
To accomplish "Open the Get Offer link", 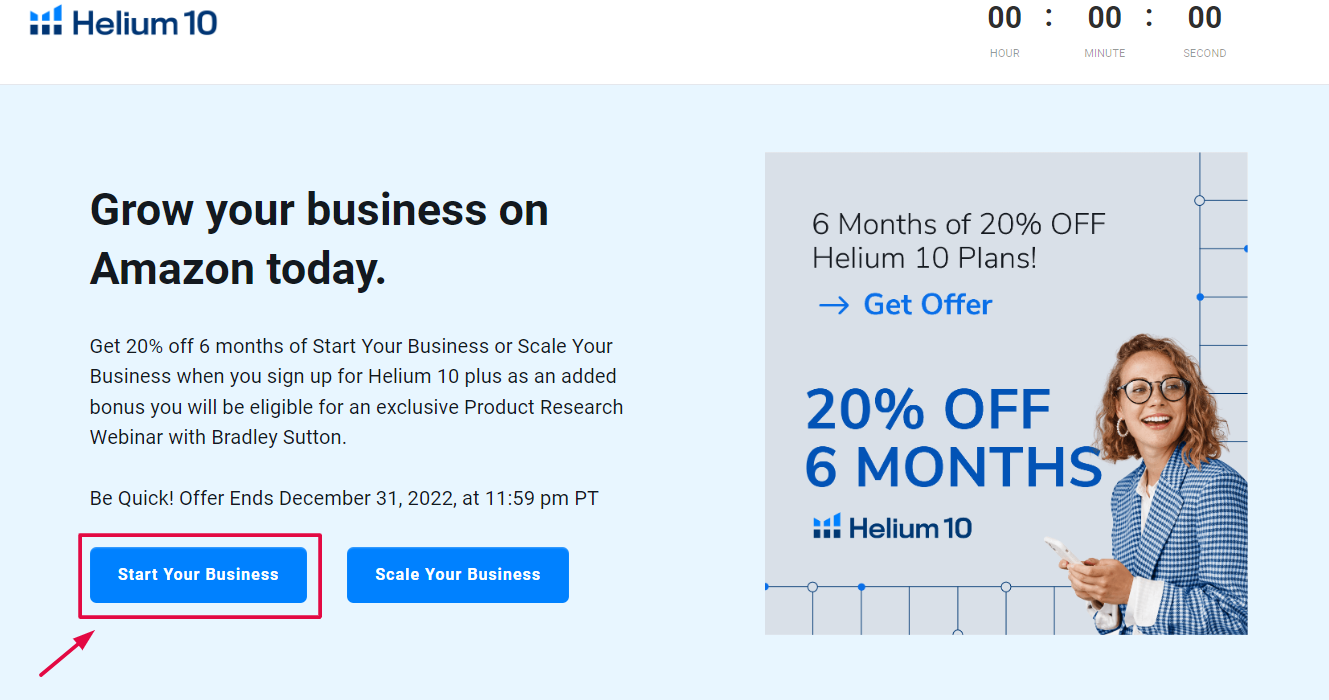I will [x=927, y=304].
